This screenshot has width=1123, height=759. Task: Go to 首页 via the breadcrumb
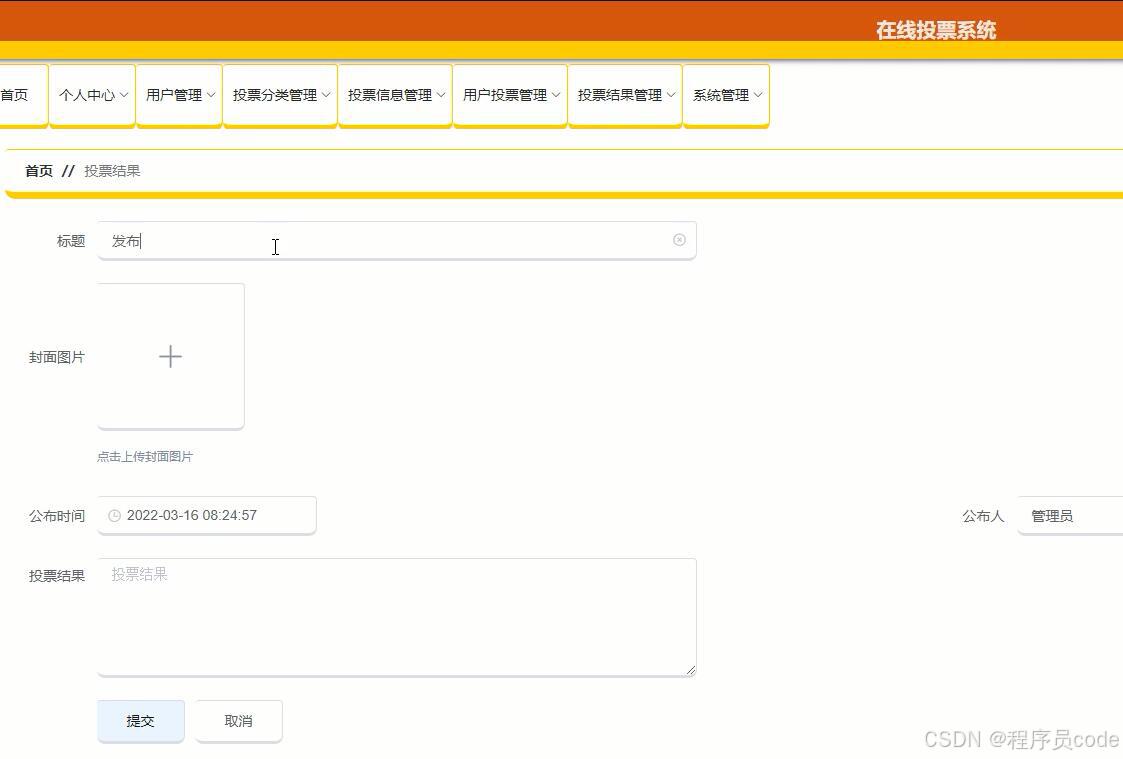click(39, 171)
